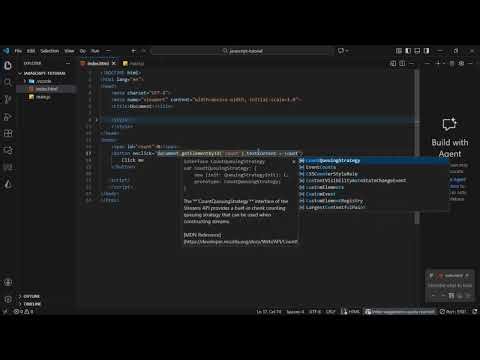Select CustomElementRegistry suggestion
Viewport: 480px width, 360px height.
pyautogui.click(x=373, y=201)
